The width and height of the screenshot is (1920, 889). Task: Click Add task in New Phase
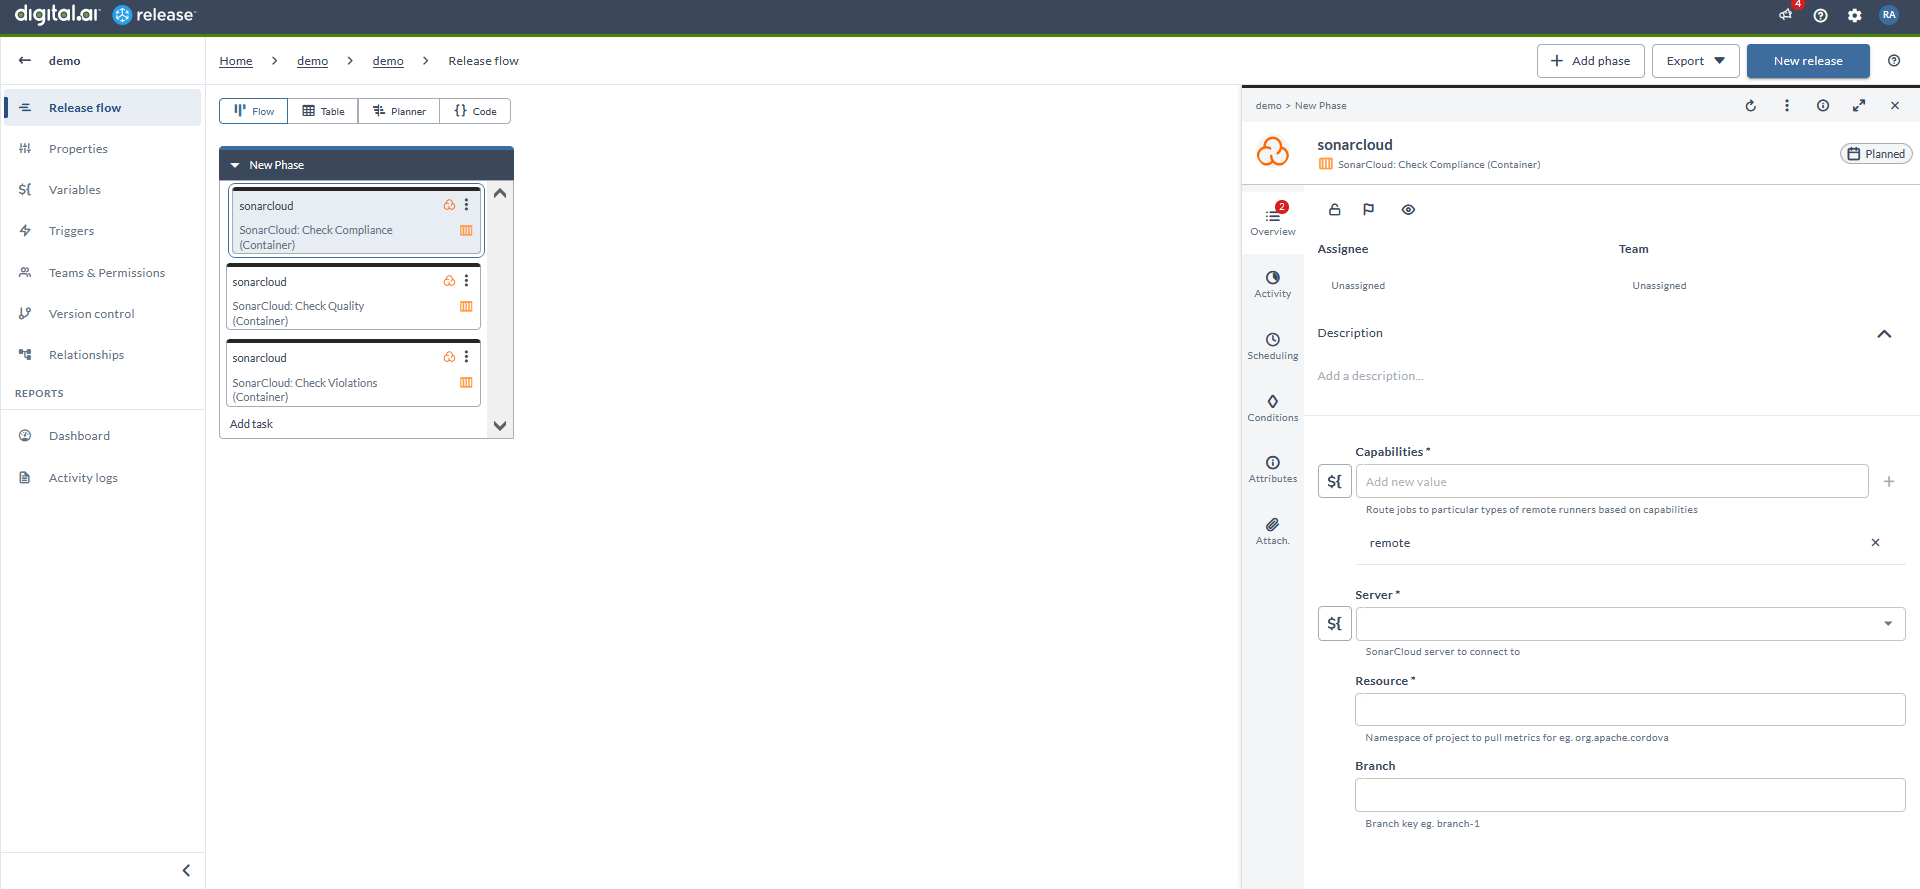point(251,424)
